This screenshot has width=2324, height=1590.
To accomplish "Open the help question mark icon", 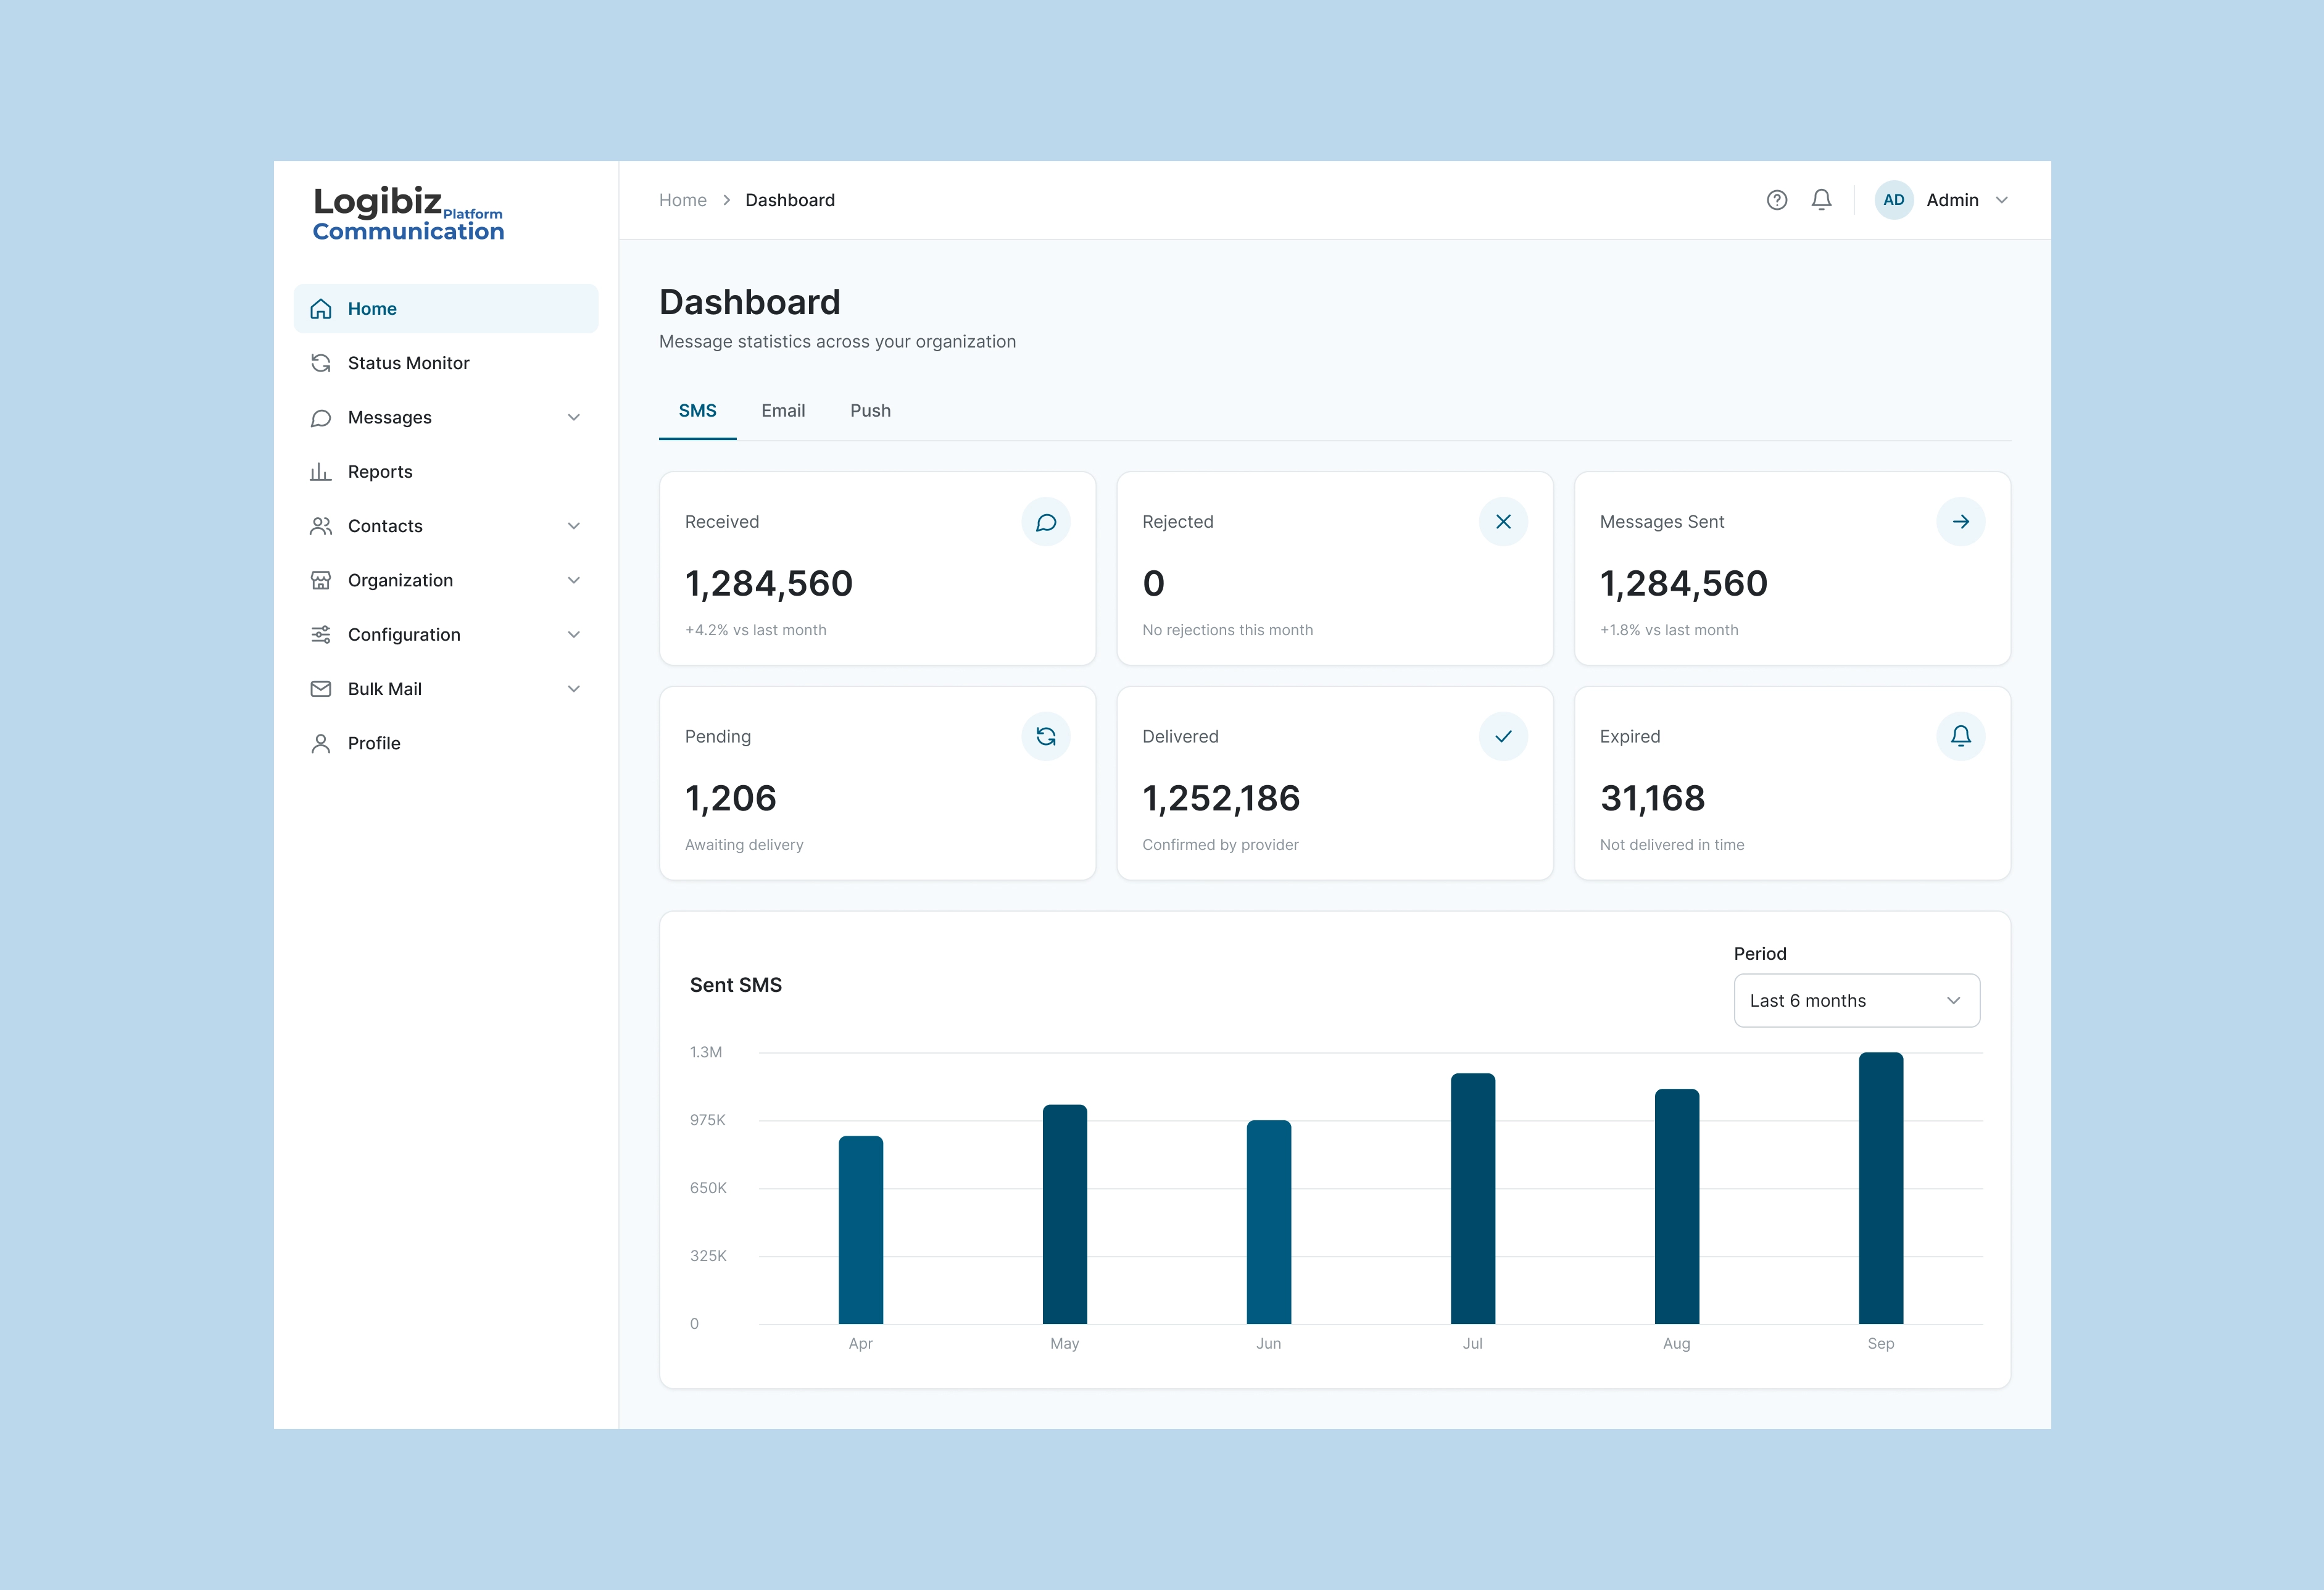I will tap(1776, 200).
